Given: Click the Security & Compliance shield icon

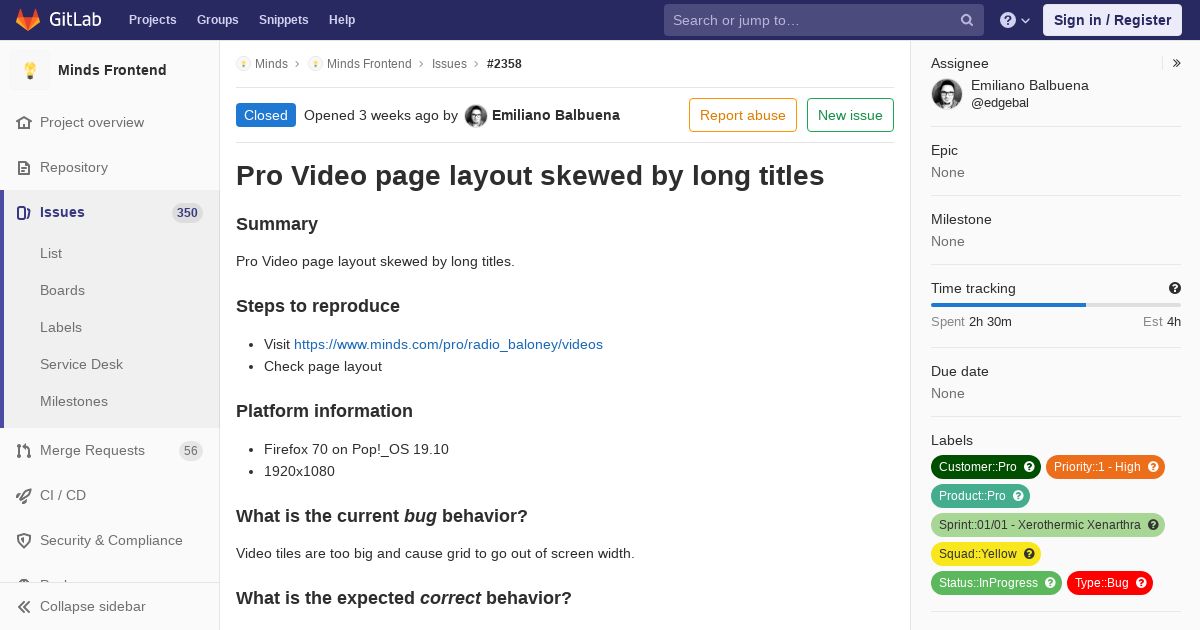Looking at the screenshot, I should coord(24,541).
